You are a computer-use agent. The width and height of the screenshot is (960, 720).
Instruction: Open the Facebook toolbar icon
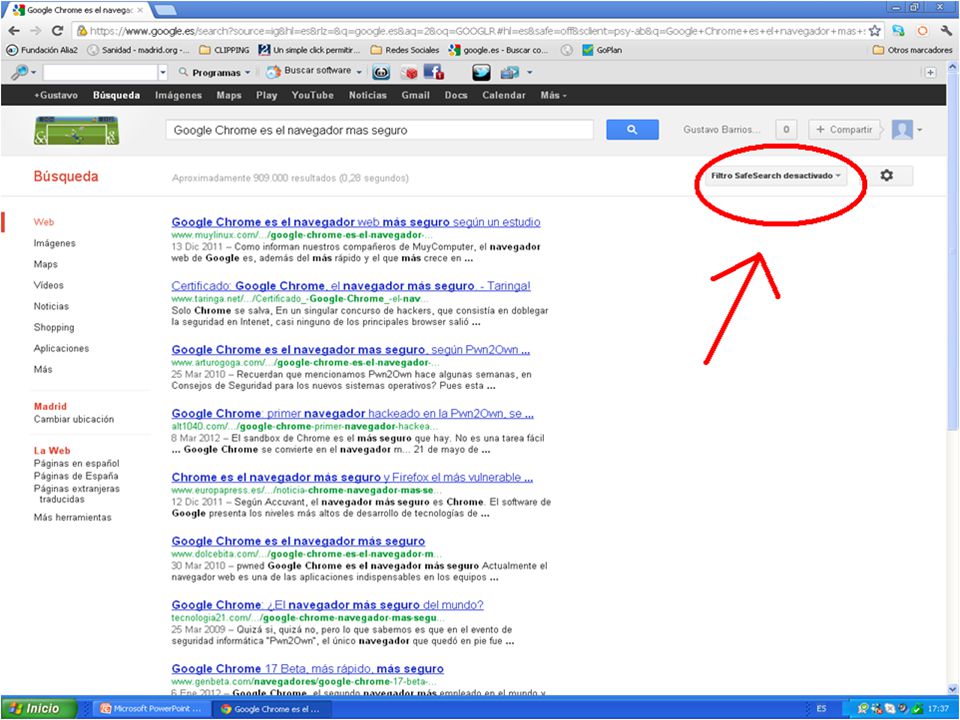point(433,73)
